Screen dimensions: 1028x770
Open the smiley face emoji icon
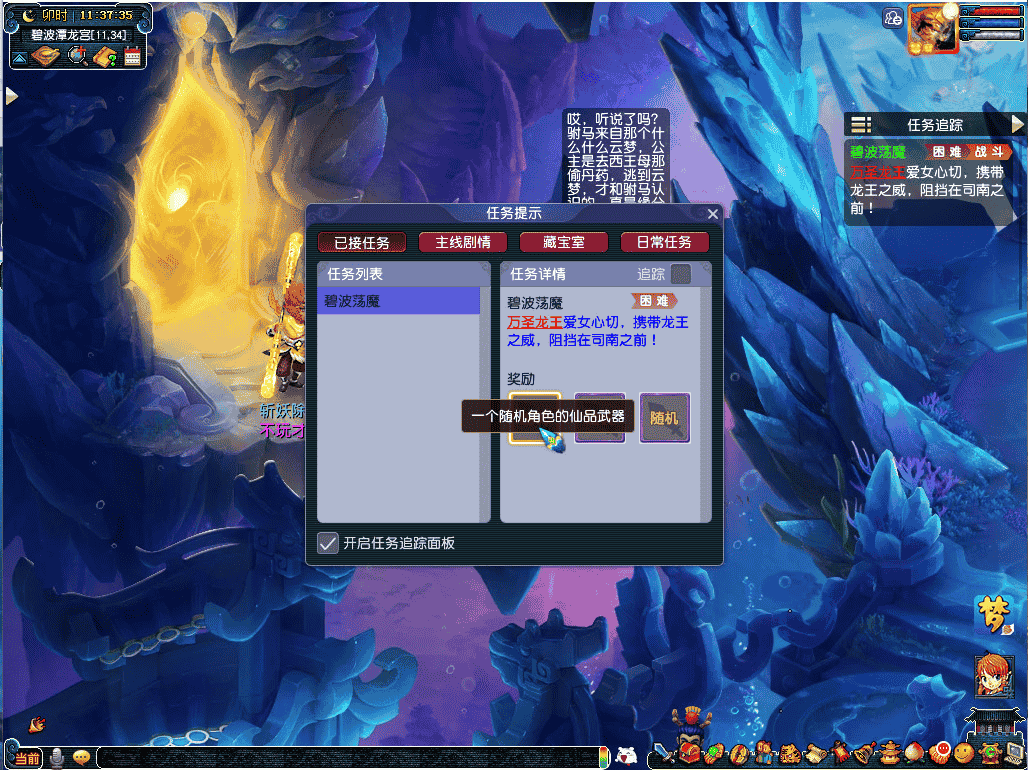tap(963, 752)
